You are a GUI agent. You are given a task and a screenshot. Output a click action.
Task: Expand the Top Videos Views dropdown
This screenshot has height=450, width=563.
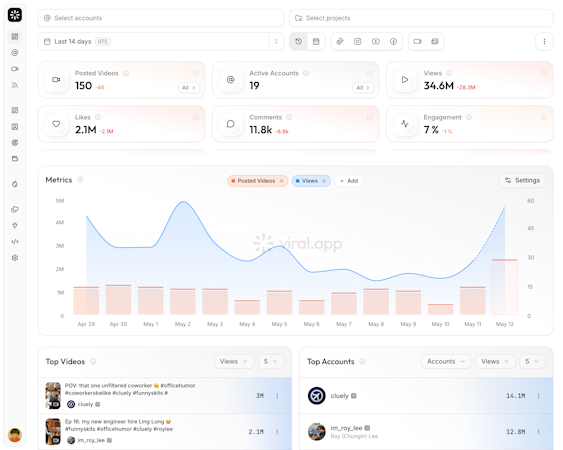(x=234, y=361)
